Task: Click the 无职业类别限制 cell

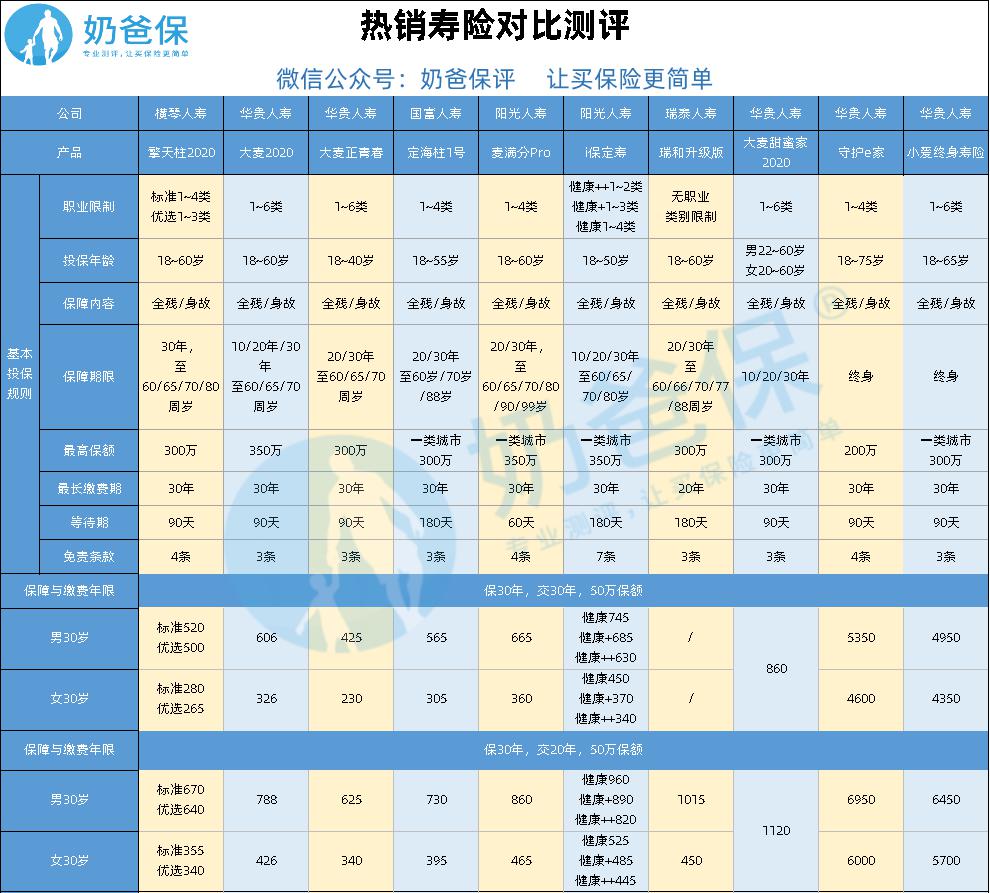Action: (x=691, y=207)
